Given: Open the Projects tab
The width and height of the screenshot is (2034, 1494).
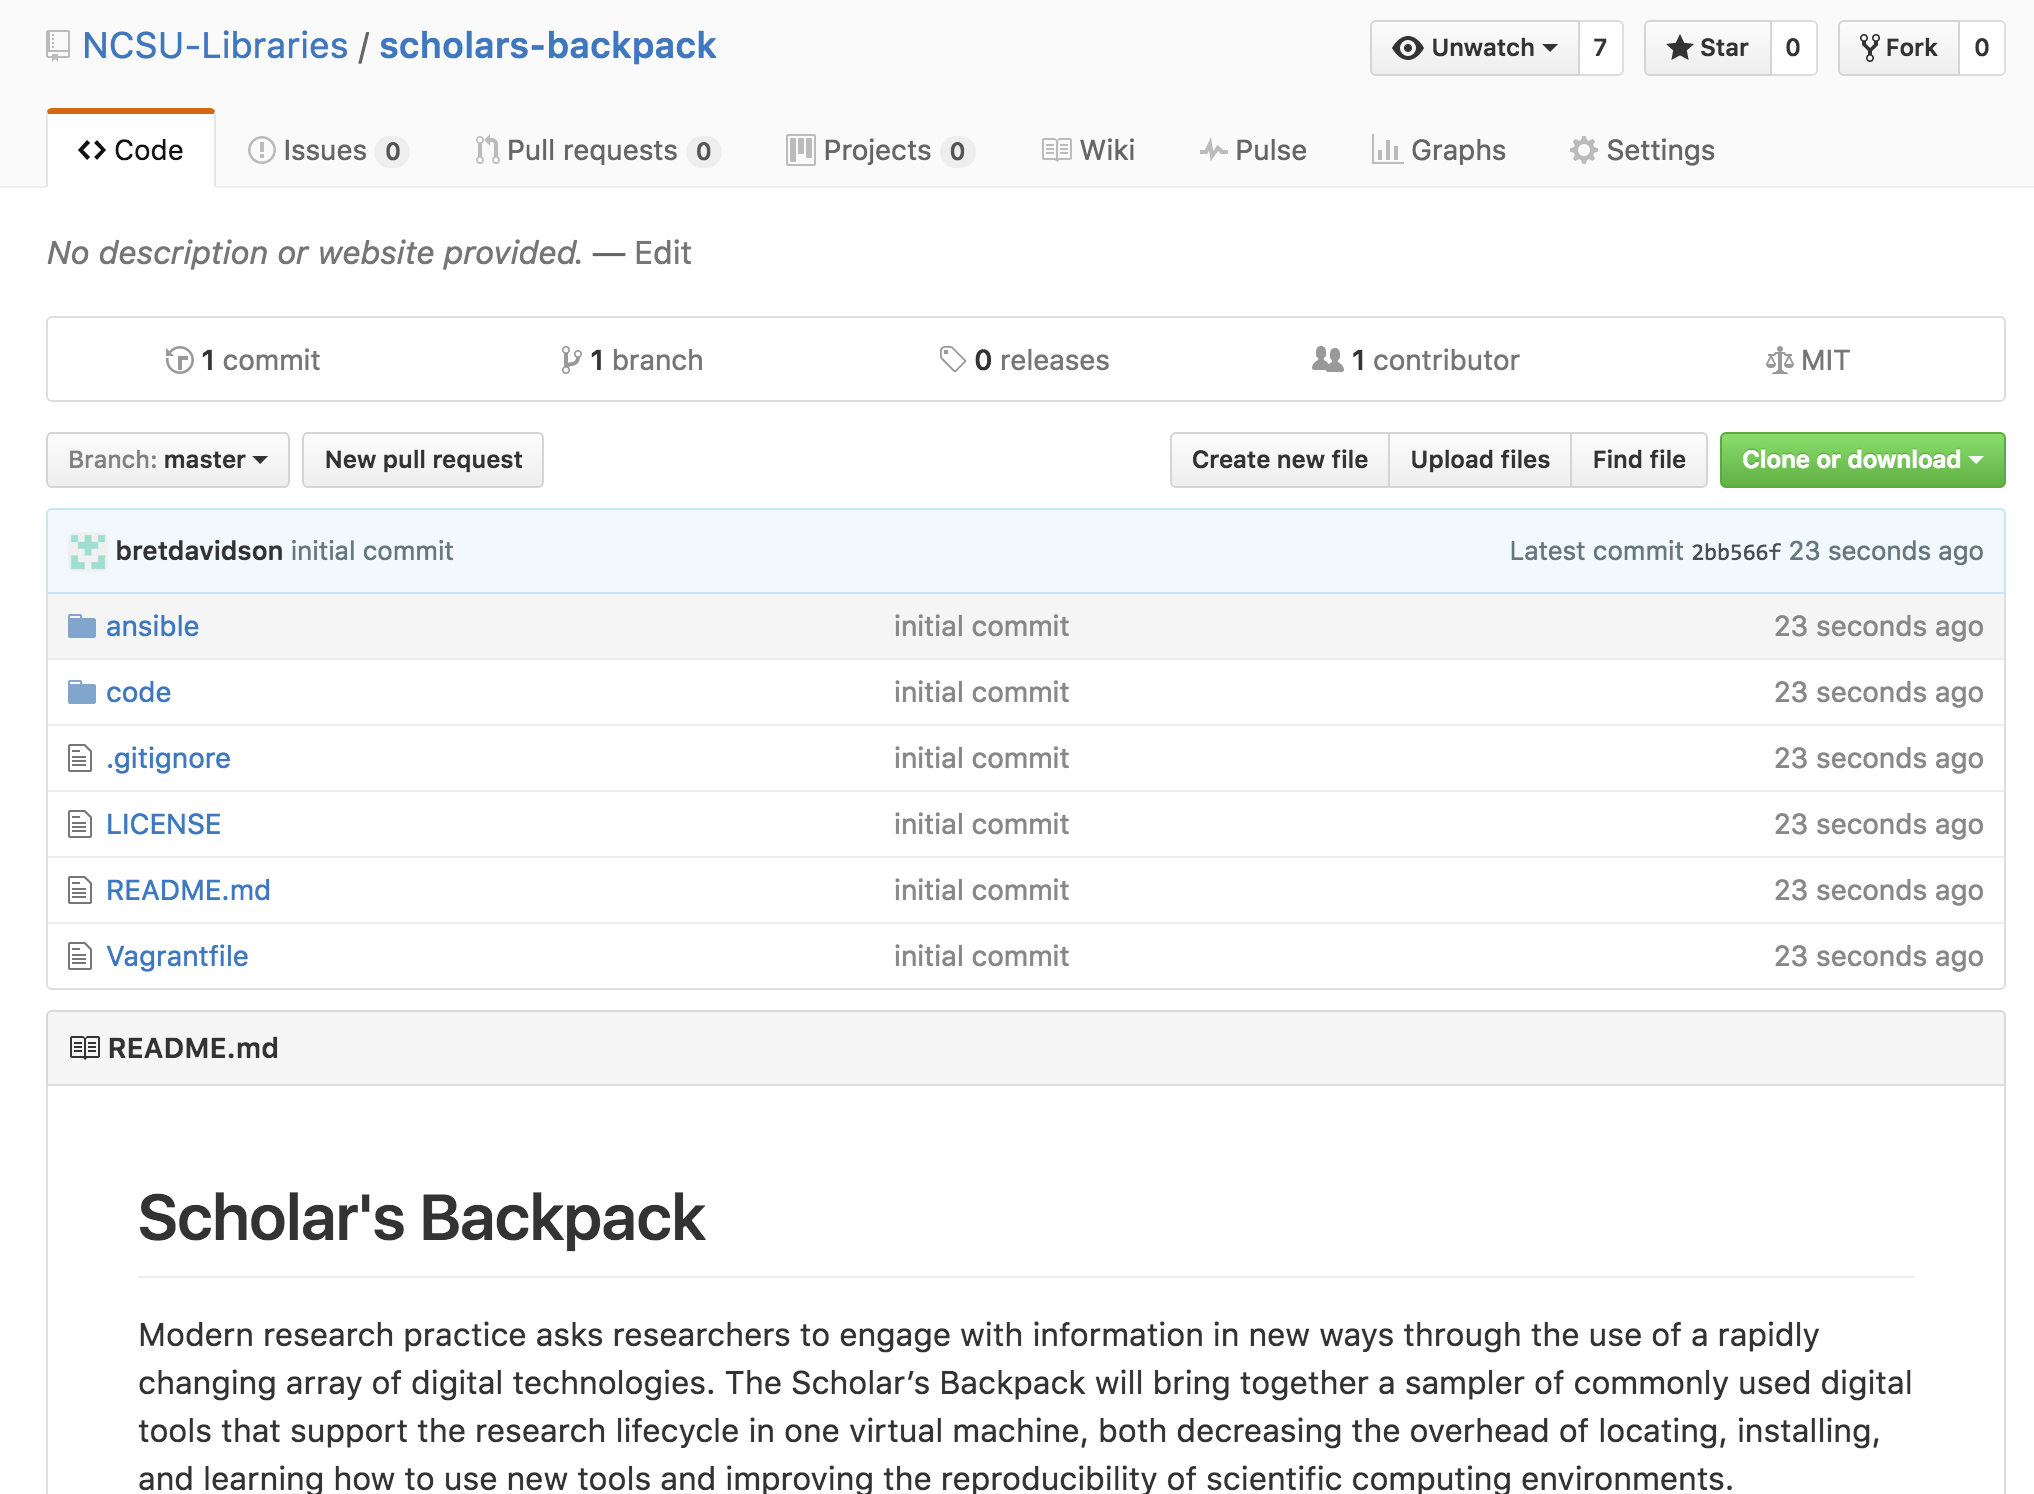Looking at the screenshot, I should point(881,150).
